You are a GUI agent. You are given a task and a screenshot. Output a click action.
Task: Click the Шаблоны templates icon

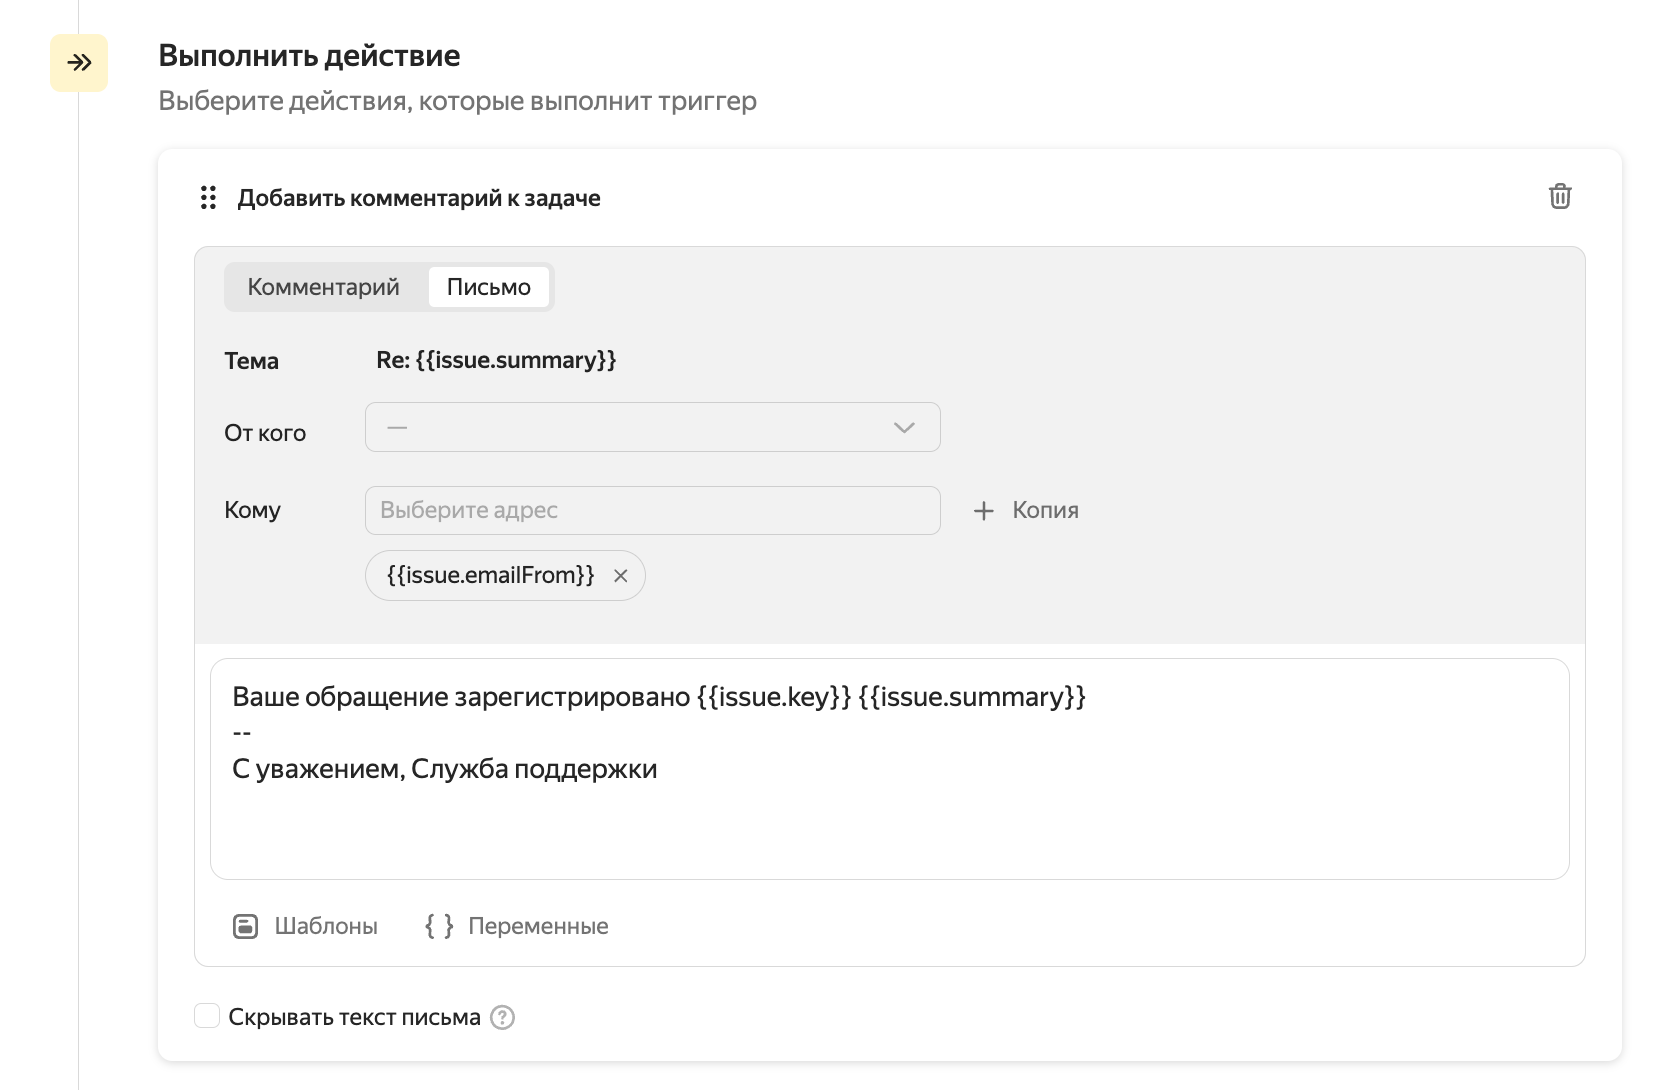click(x=245, y=926)
